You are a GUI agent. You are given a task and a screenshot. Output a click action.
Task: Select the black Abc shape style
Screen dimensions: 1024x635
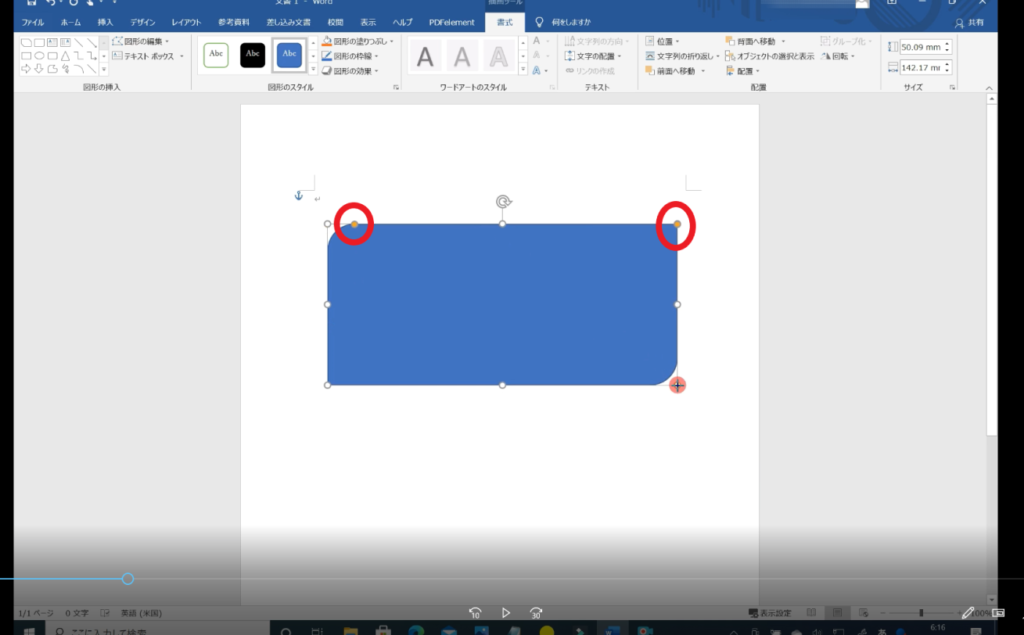click(x=253, y=54)
